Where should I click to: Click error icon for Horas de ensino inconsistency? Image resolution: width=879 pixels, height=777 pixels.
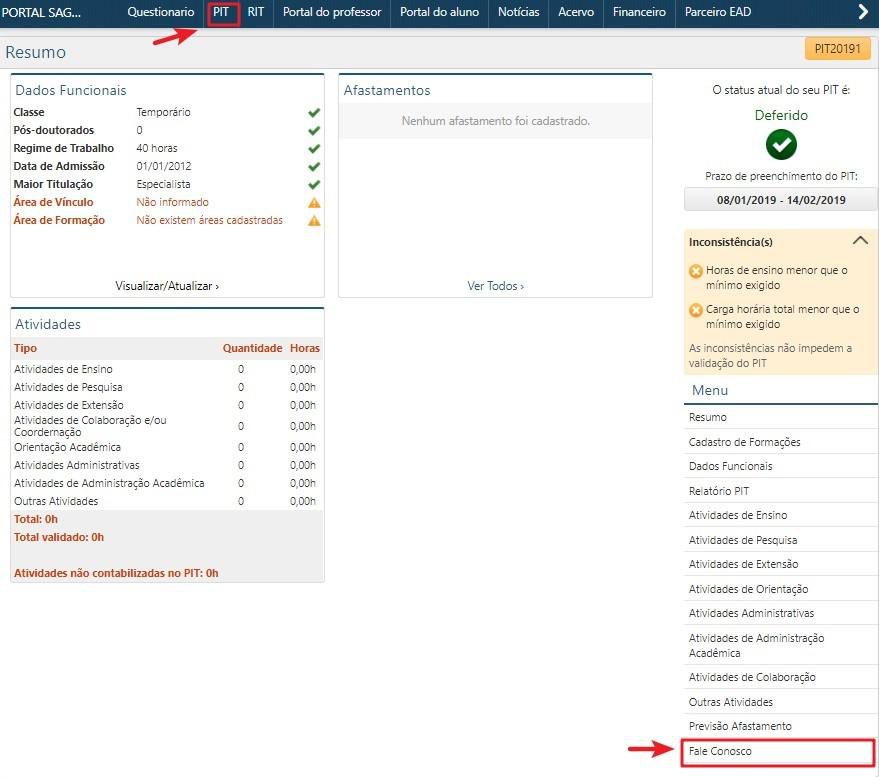(x=696, y=271)
